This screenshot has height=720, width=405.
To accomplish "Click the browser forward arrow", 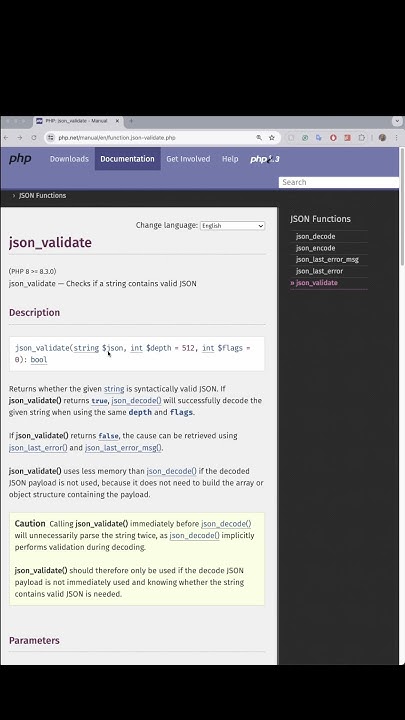I will [20, 138].
